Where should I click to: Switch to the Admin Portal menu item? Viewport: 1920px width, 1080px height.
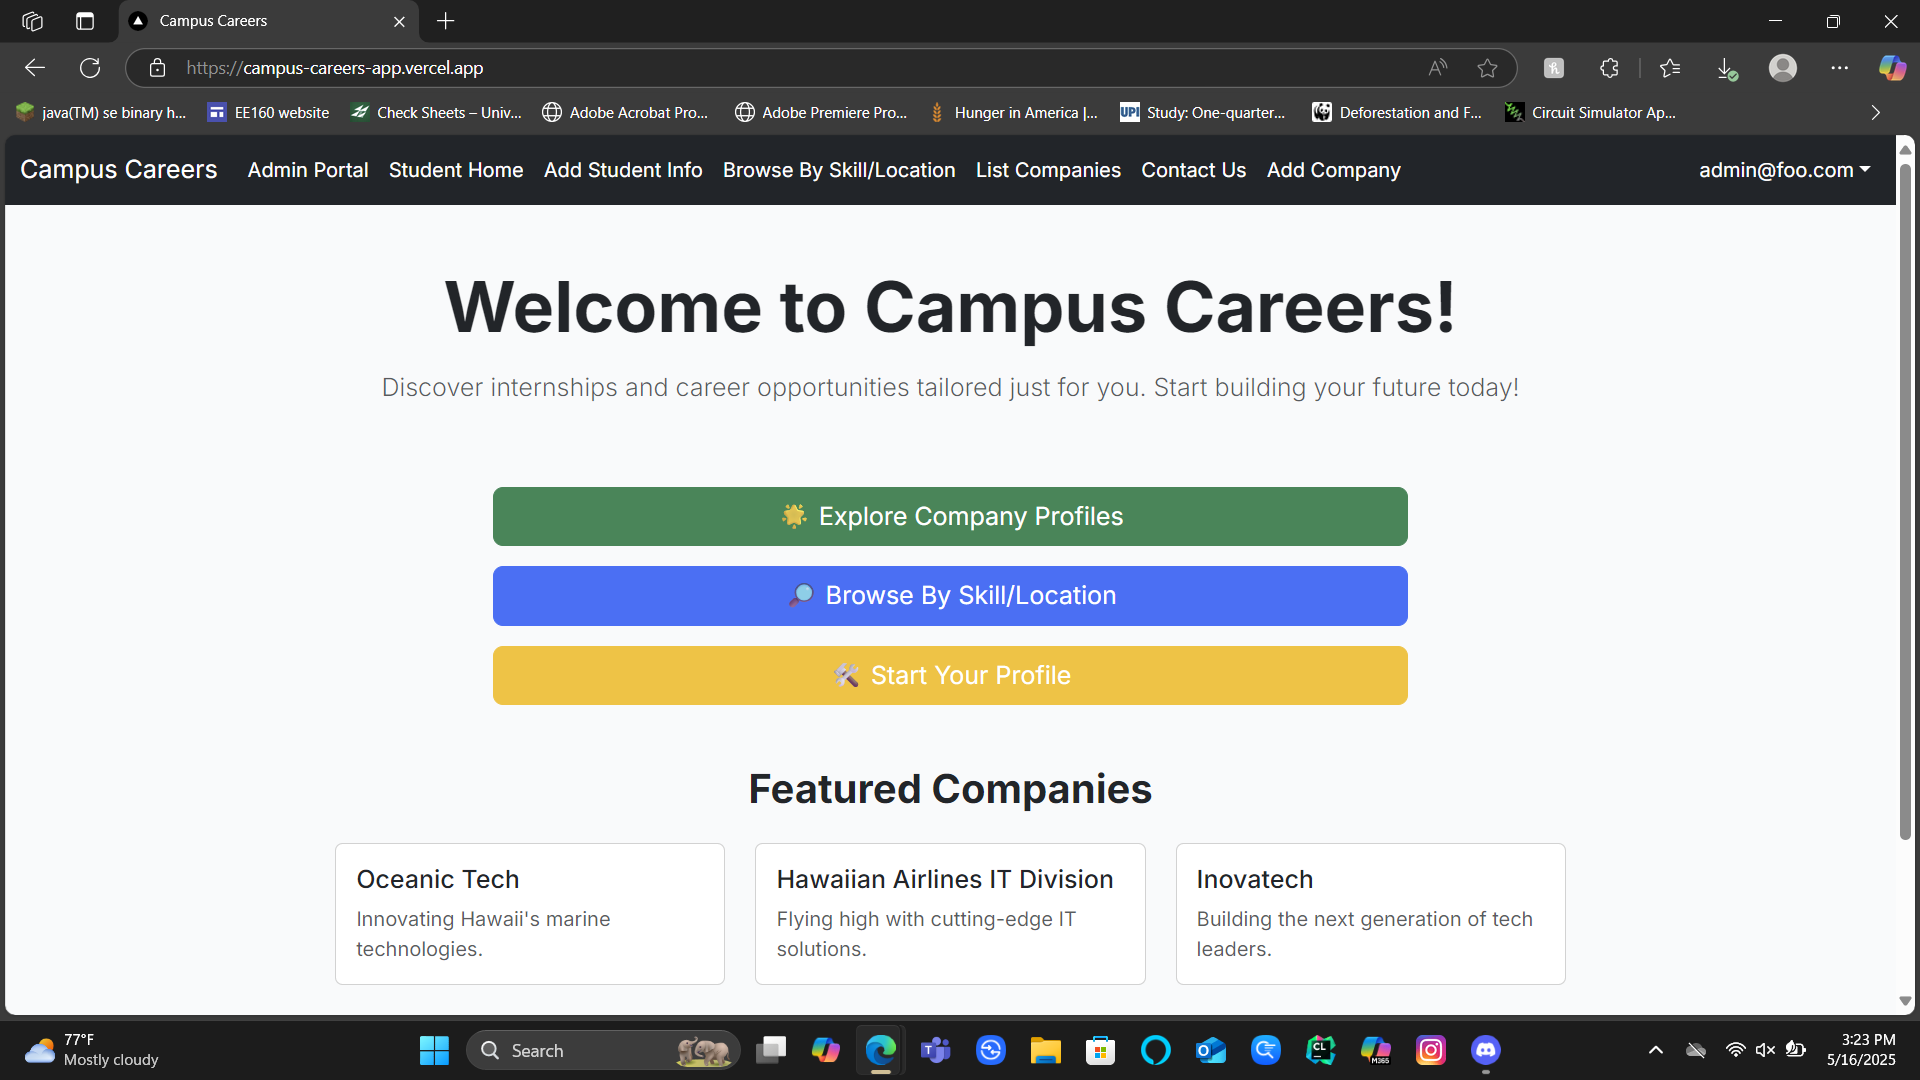coord(307,170)
